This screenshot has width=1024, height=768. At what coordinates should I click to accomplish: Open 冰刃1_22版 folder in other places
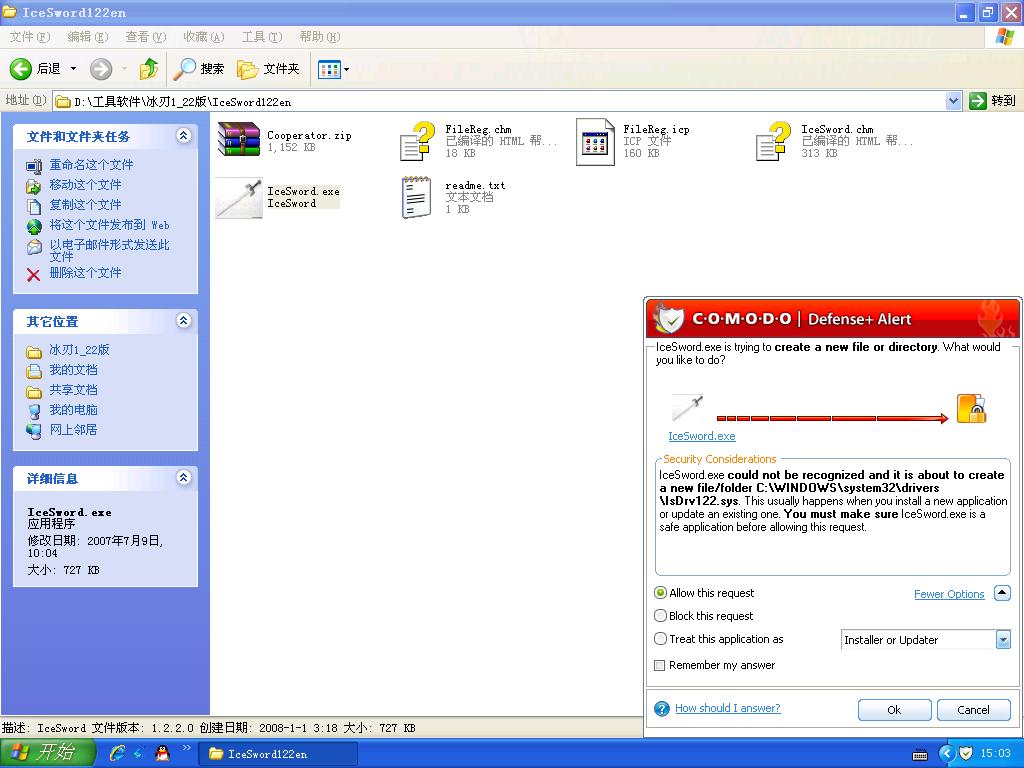[80, 350]
